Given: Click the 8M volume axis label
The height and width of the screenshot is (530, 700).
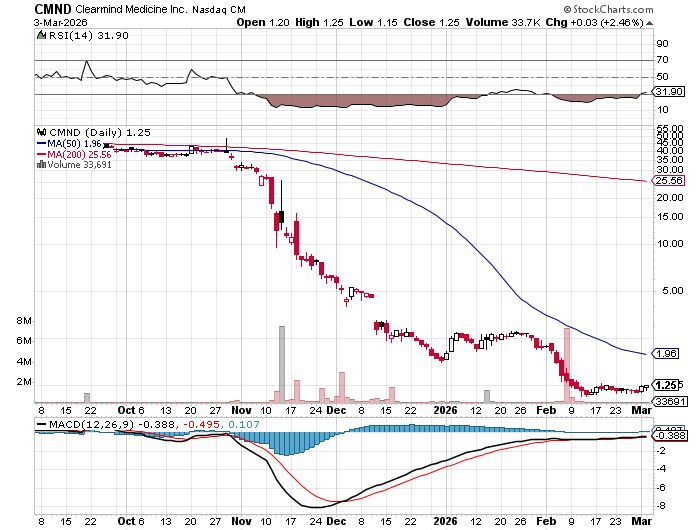Looking at the screenshot, I should [24, 321].
